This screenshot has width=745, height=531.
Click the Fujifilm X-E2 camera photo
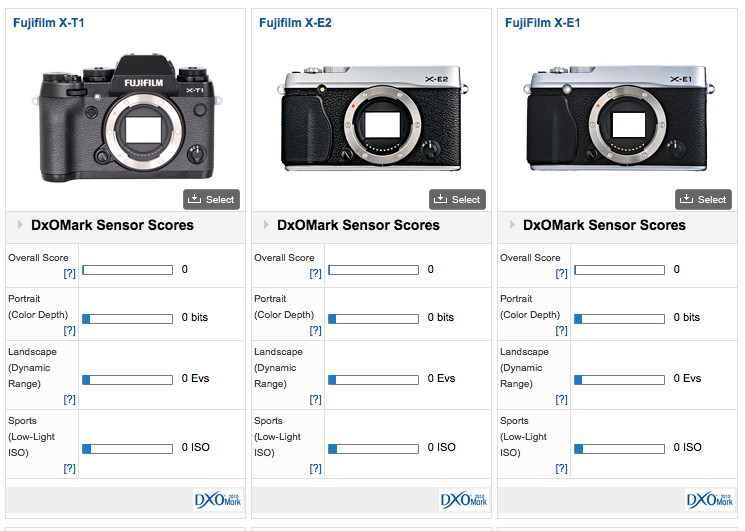pyautogui.click(x=373, y=119)
